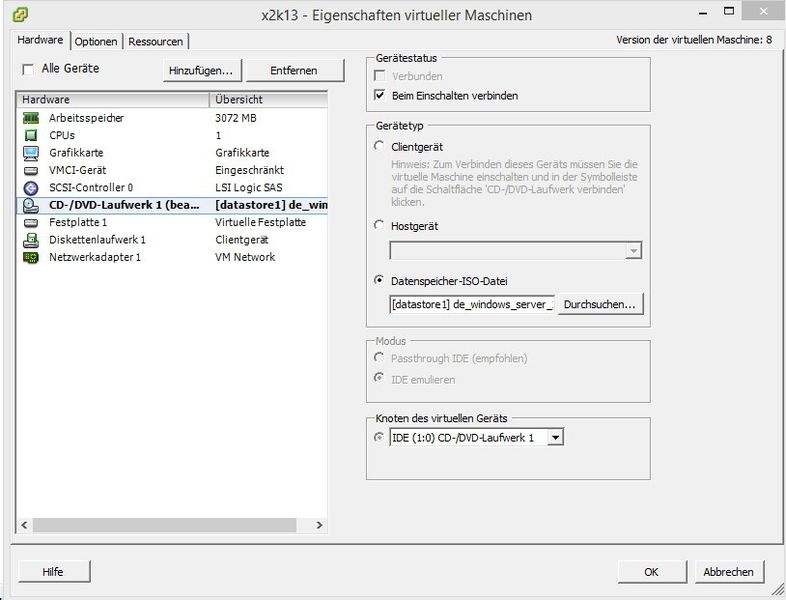The width and height of the screenshot is (786, 600).
Task: Click the Eingeschränkt value
Action: pos(250,170)
